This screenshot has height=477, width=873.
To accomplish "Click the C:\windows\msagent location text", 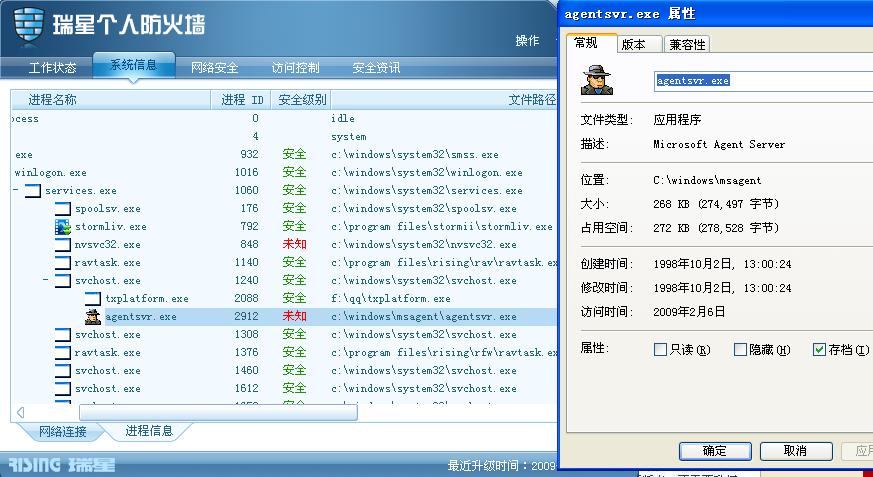I will tap(707, 180).
